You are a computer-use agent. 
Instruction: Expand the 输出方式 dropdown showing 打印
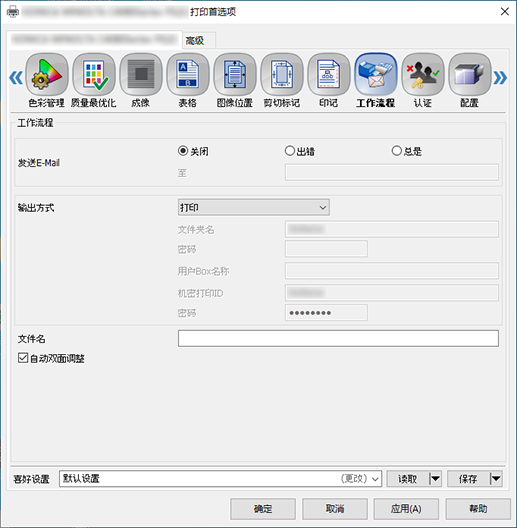pos(254,207)
